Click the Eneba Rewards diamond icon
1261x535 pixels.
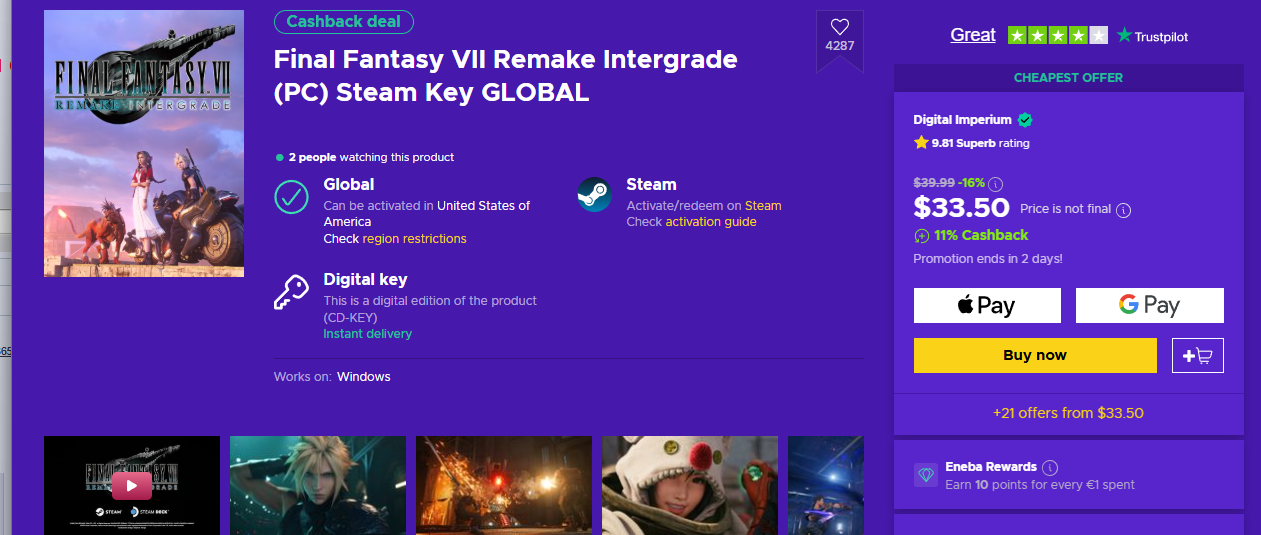coord(925,475)
